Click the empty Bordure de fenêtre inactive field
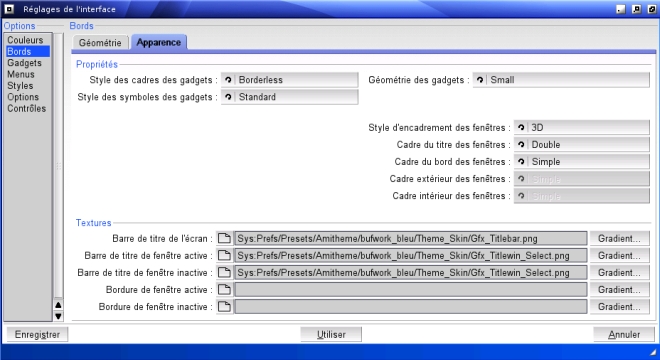 (x=410, y=307)
